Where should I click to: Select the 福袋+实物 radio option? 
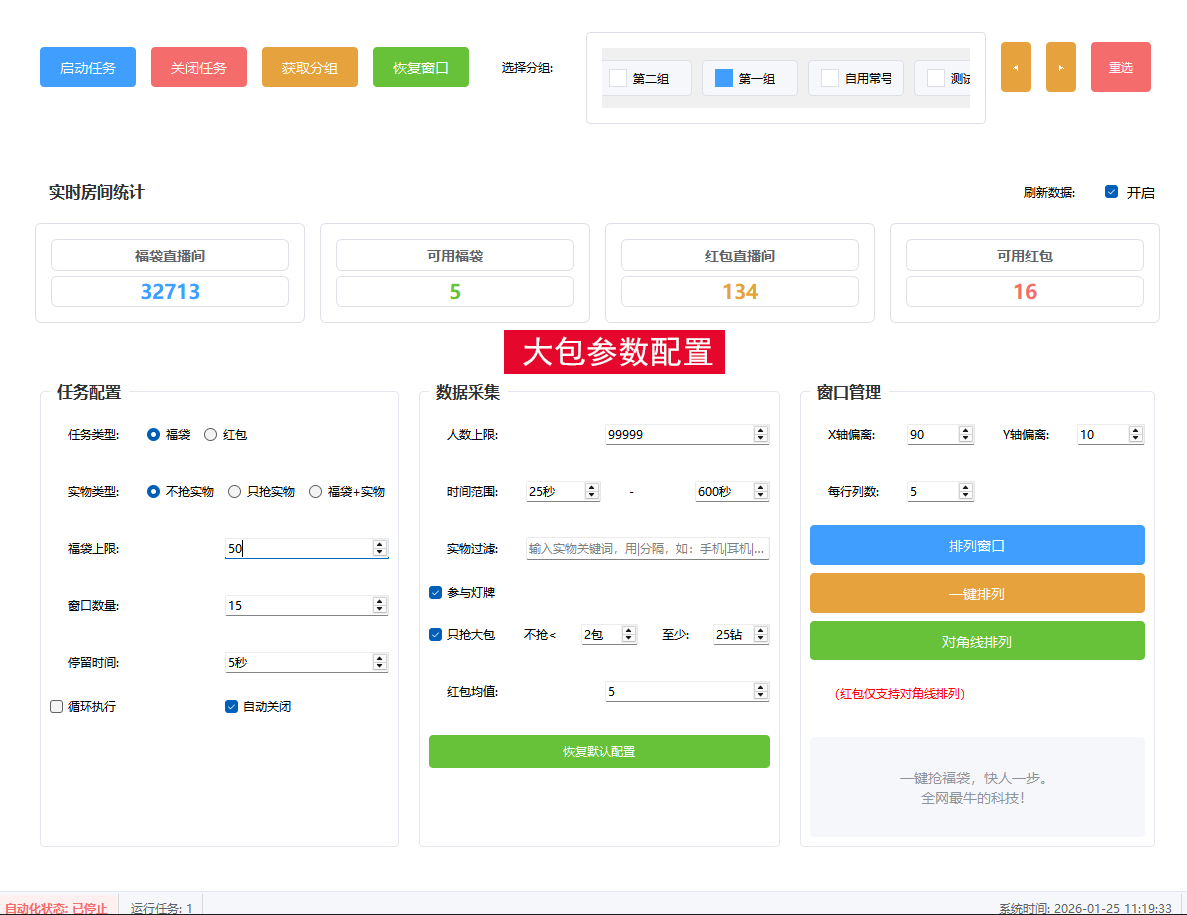click(316, 492)
